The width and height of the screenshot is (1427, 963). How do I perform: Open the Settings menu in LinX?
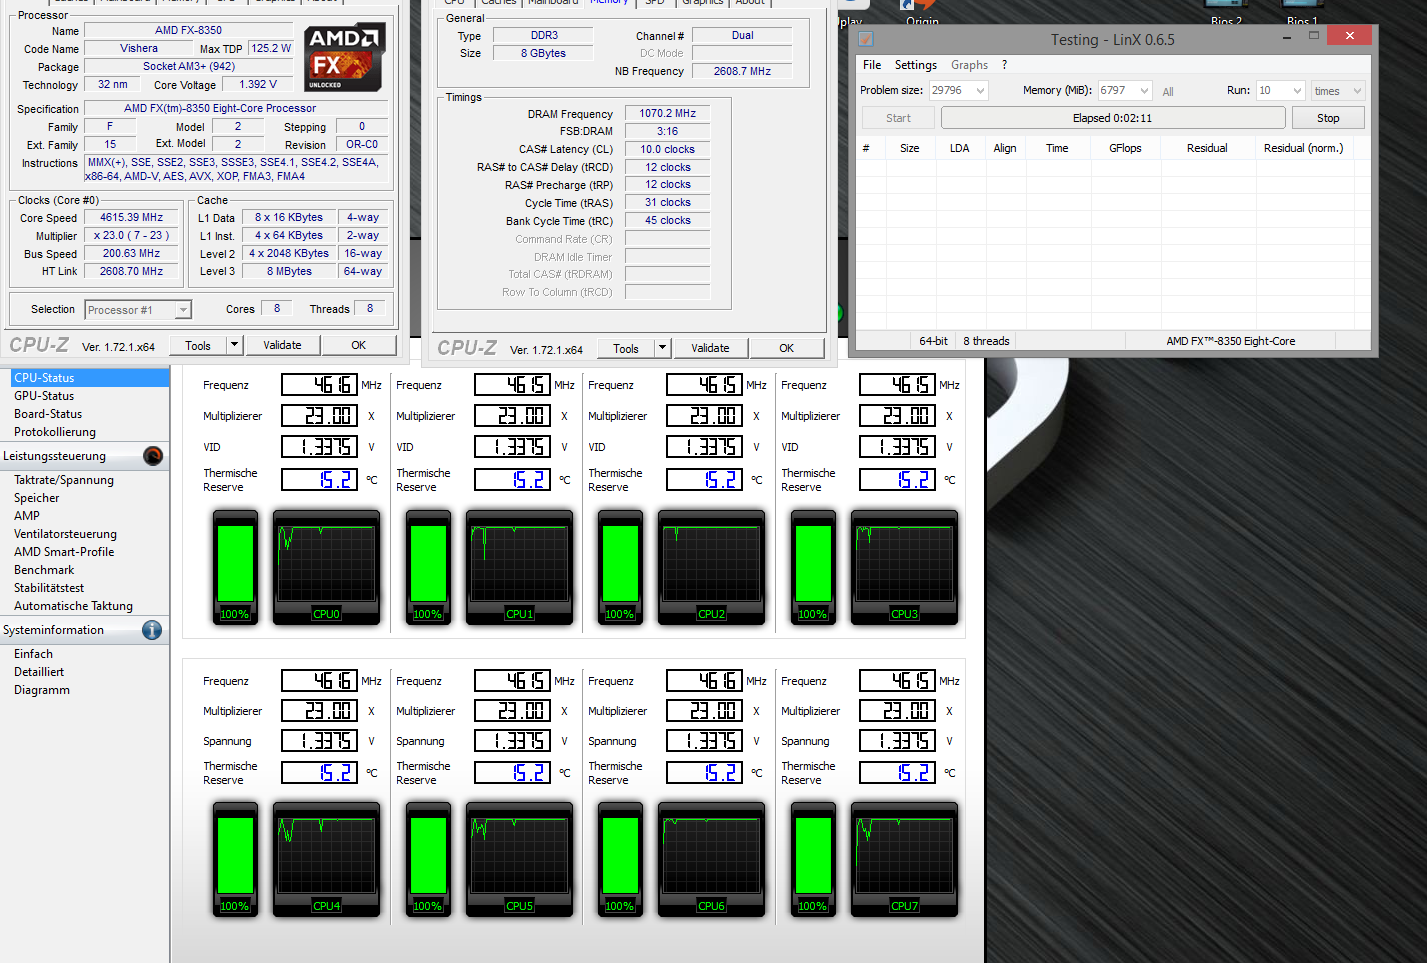click(x=916, y=65)
